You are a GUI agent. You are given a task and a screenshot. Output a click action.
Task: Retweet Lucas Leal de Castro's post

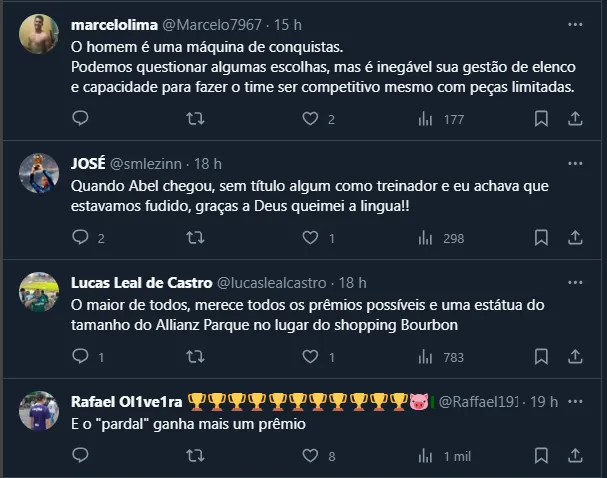click(x=196, y=357)
